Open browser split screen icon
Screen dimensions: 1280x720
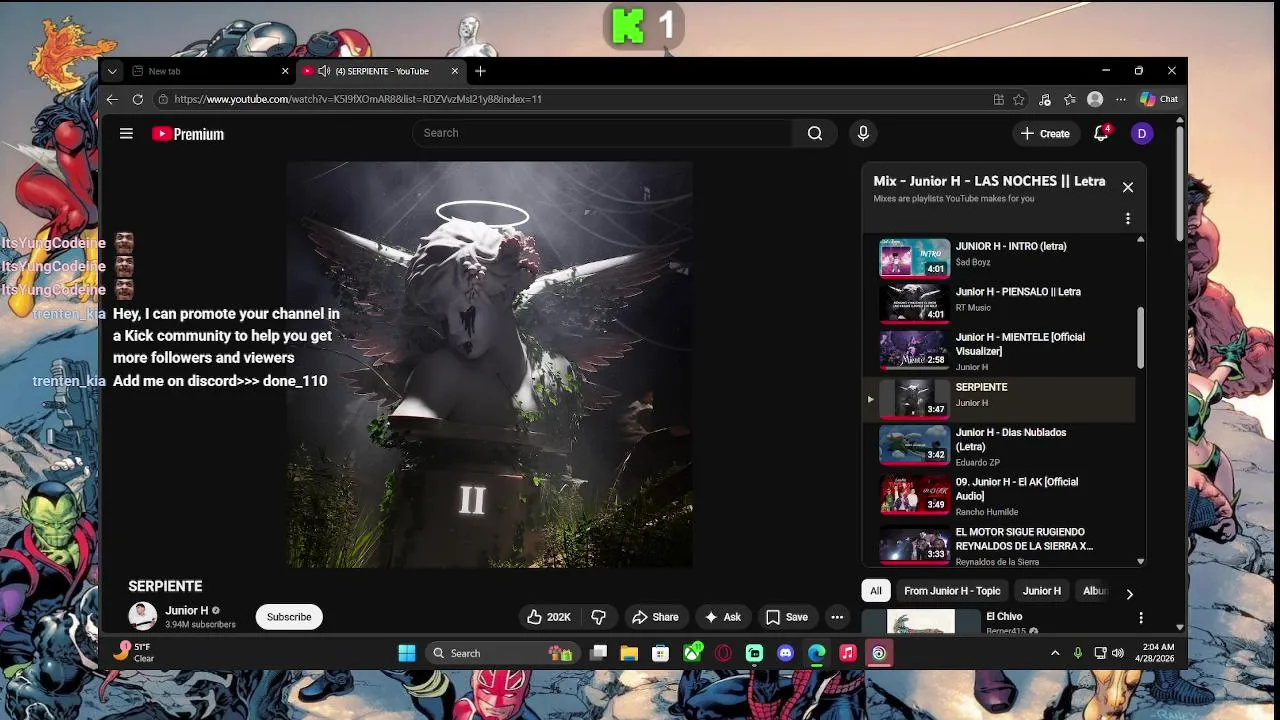[998, 99]
